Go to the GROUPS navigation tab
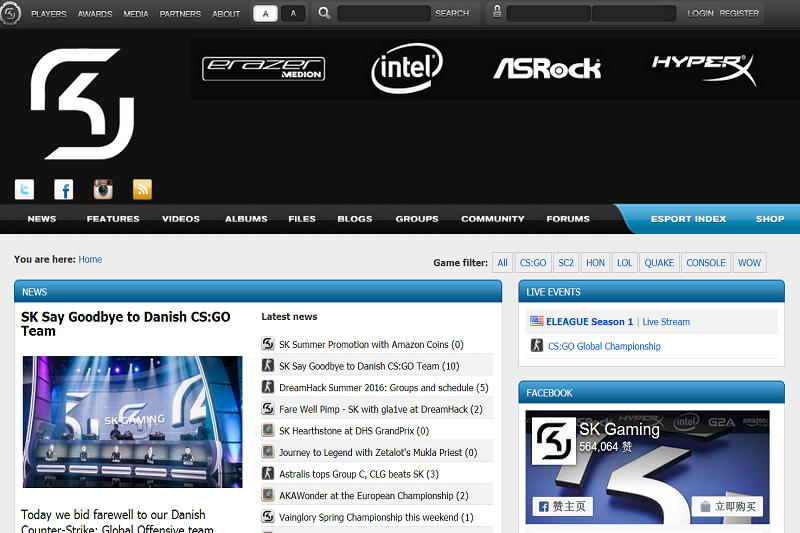This screenshot has width=800, height=533. 417,219
